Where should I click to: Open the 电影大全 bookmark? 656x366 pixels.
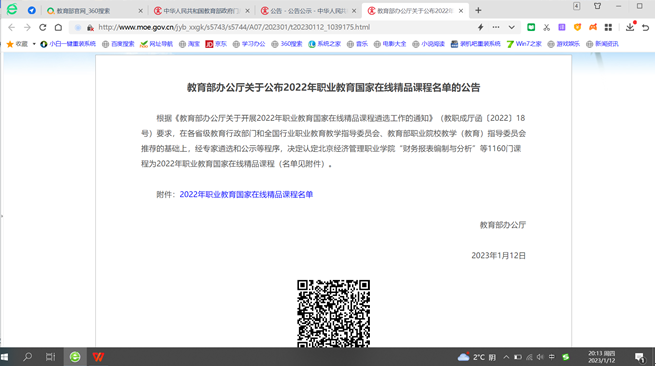(390, 44)
